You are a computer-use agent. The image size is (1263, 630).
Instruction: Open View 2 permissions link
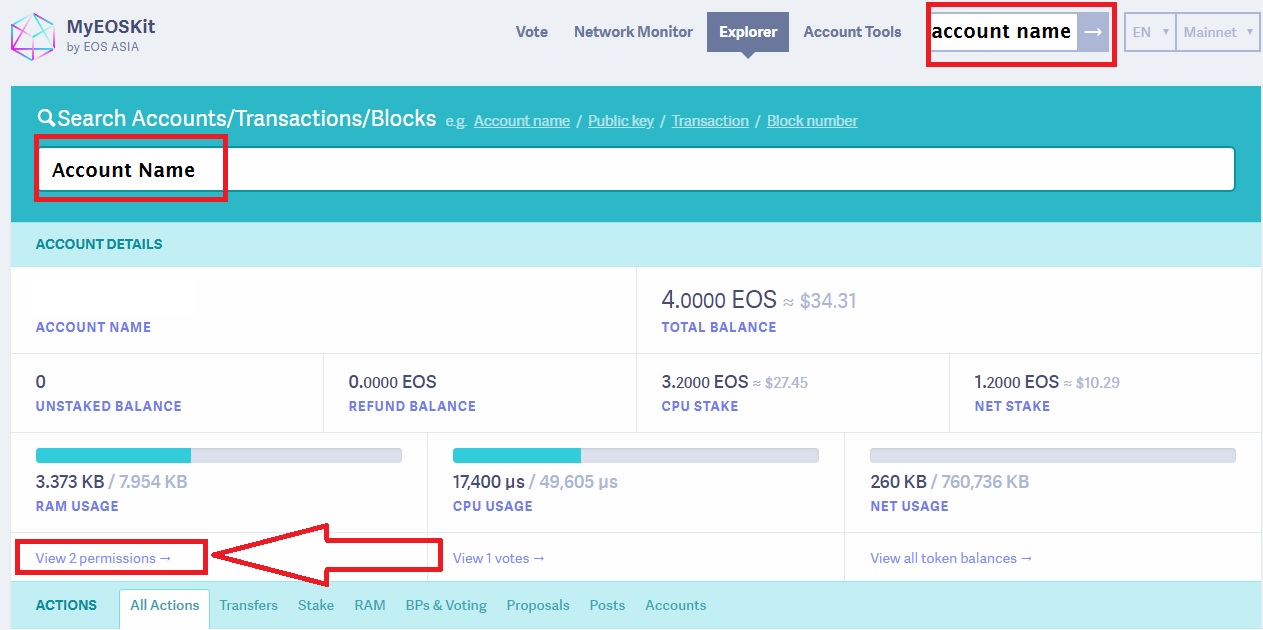point(104,558)
